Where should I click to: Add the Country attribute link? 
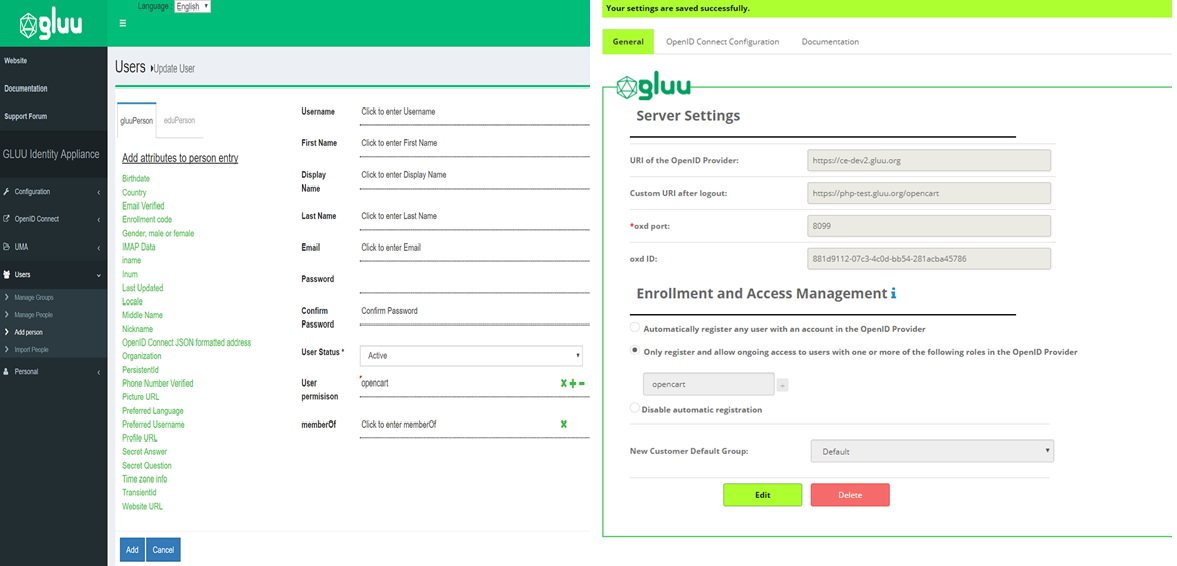click(x=134, y=193)
